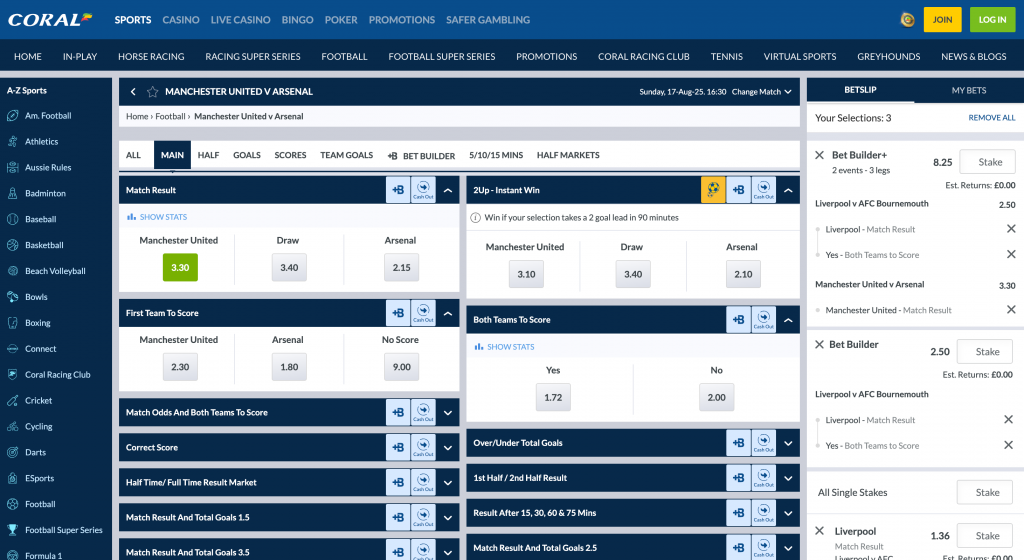Click the Football breadcrumb link
Screen dimensions: 1024x560
(170, 117)
